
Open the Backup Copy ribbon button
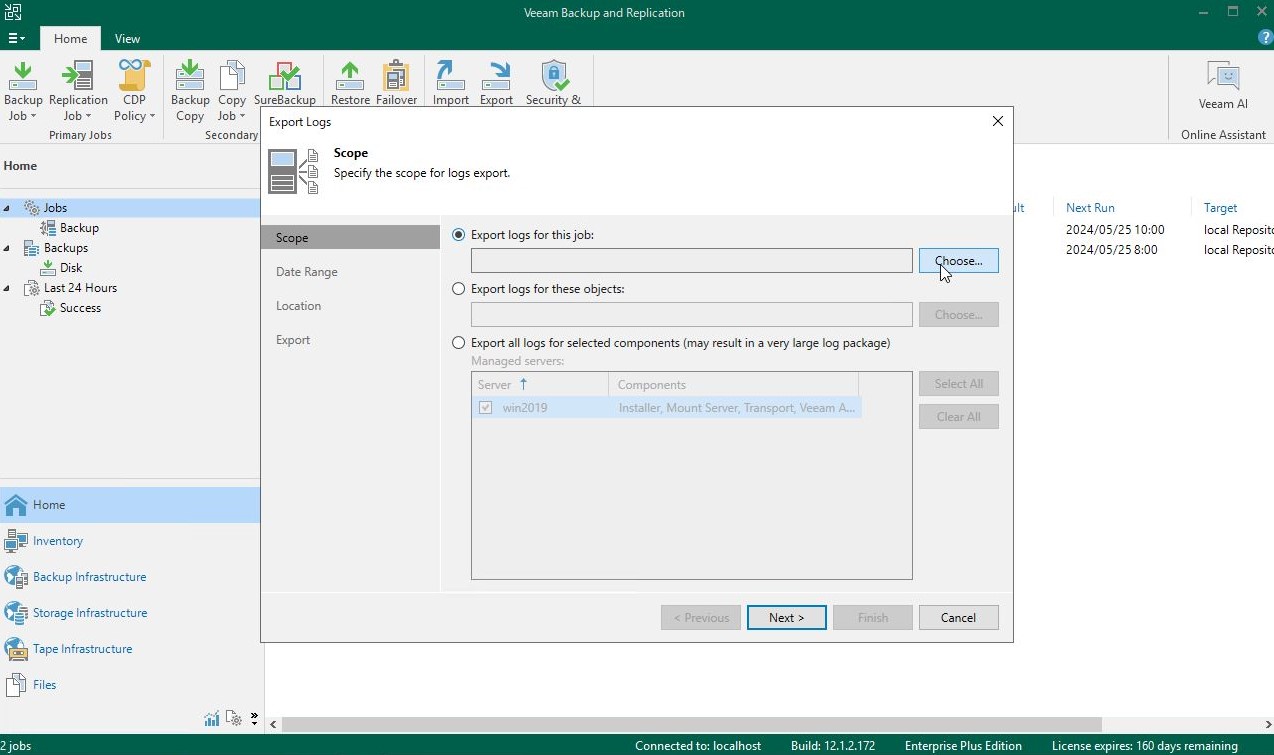point(190,91)
